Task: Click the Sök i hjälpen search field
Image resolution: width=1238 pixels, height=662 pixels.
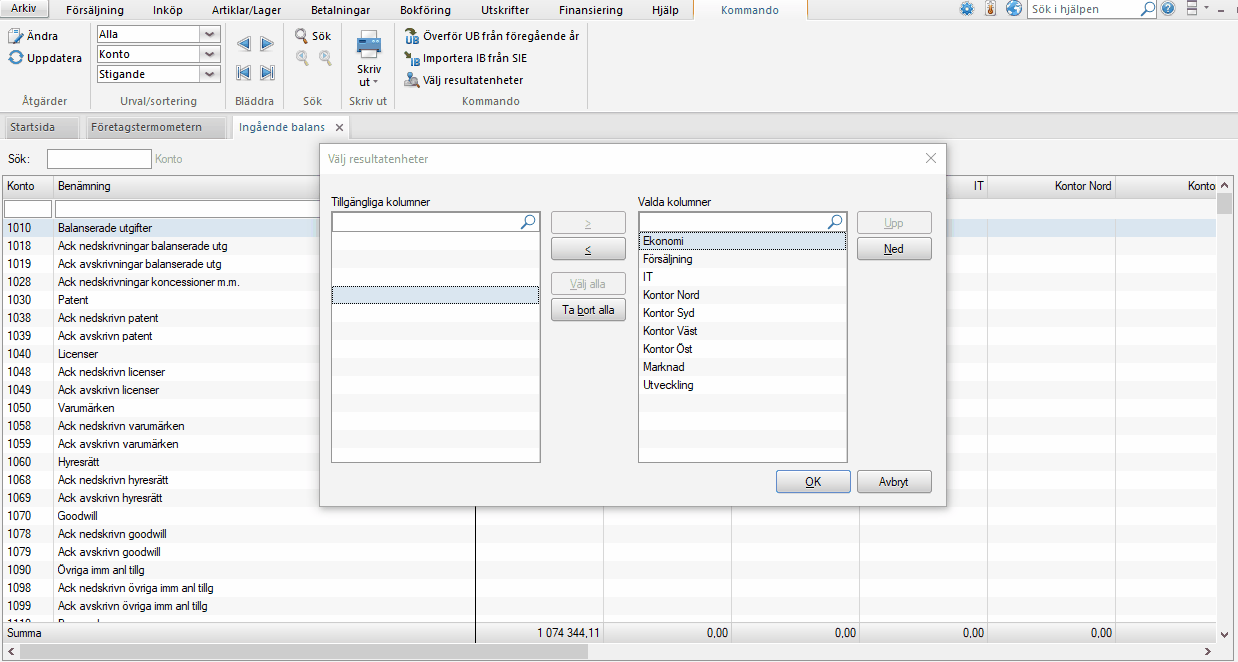Action: pos(1082,9)
